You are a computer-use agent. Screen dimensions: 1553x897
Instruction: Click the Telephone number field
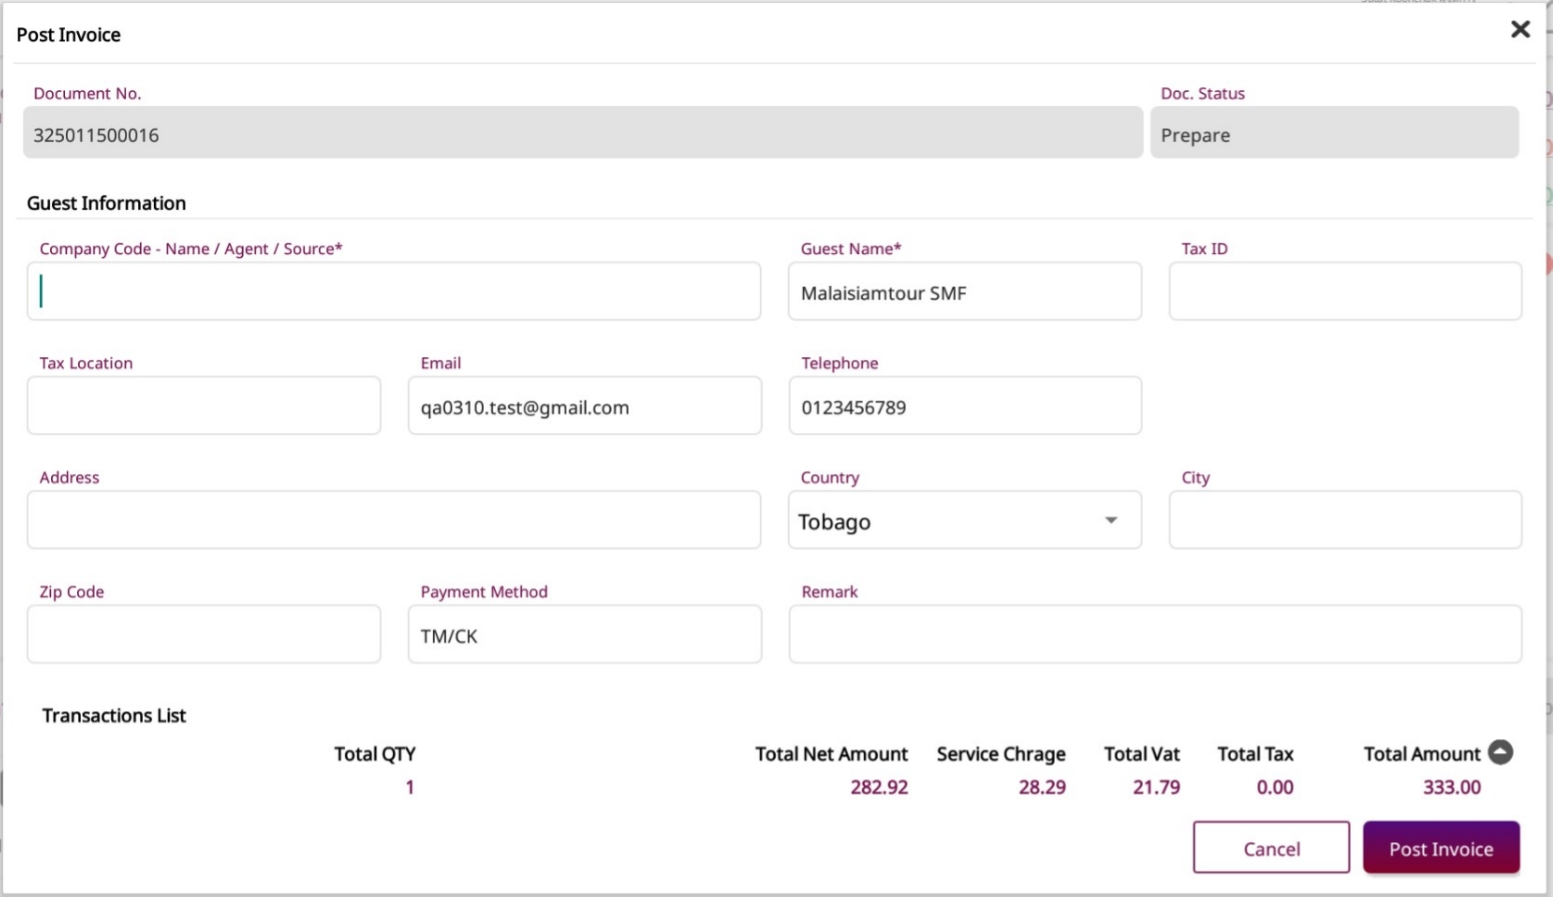coord(964,406)
